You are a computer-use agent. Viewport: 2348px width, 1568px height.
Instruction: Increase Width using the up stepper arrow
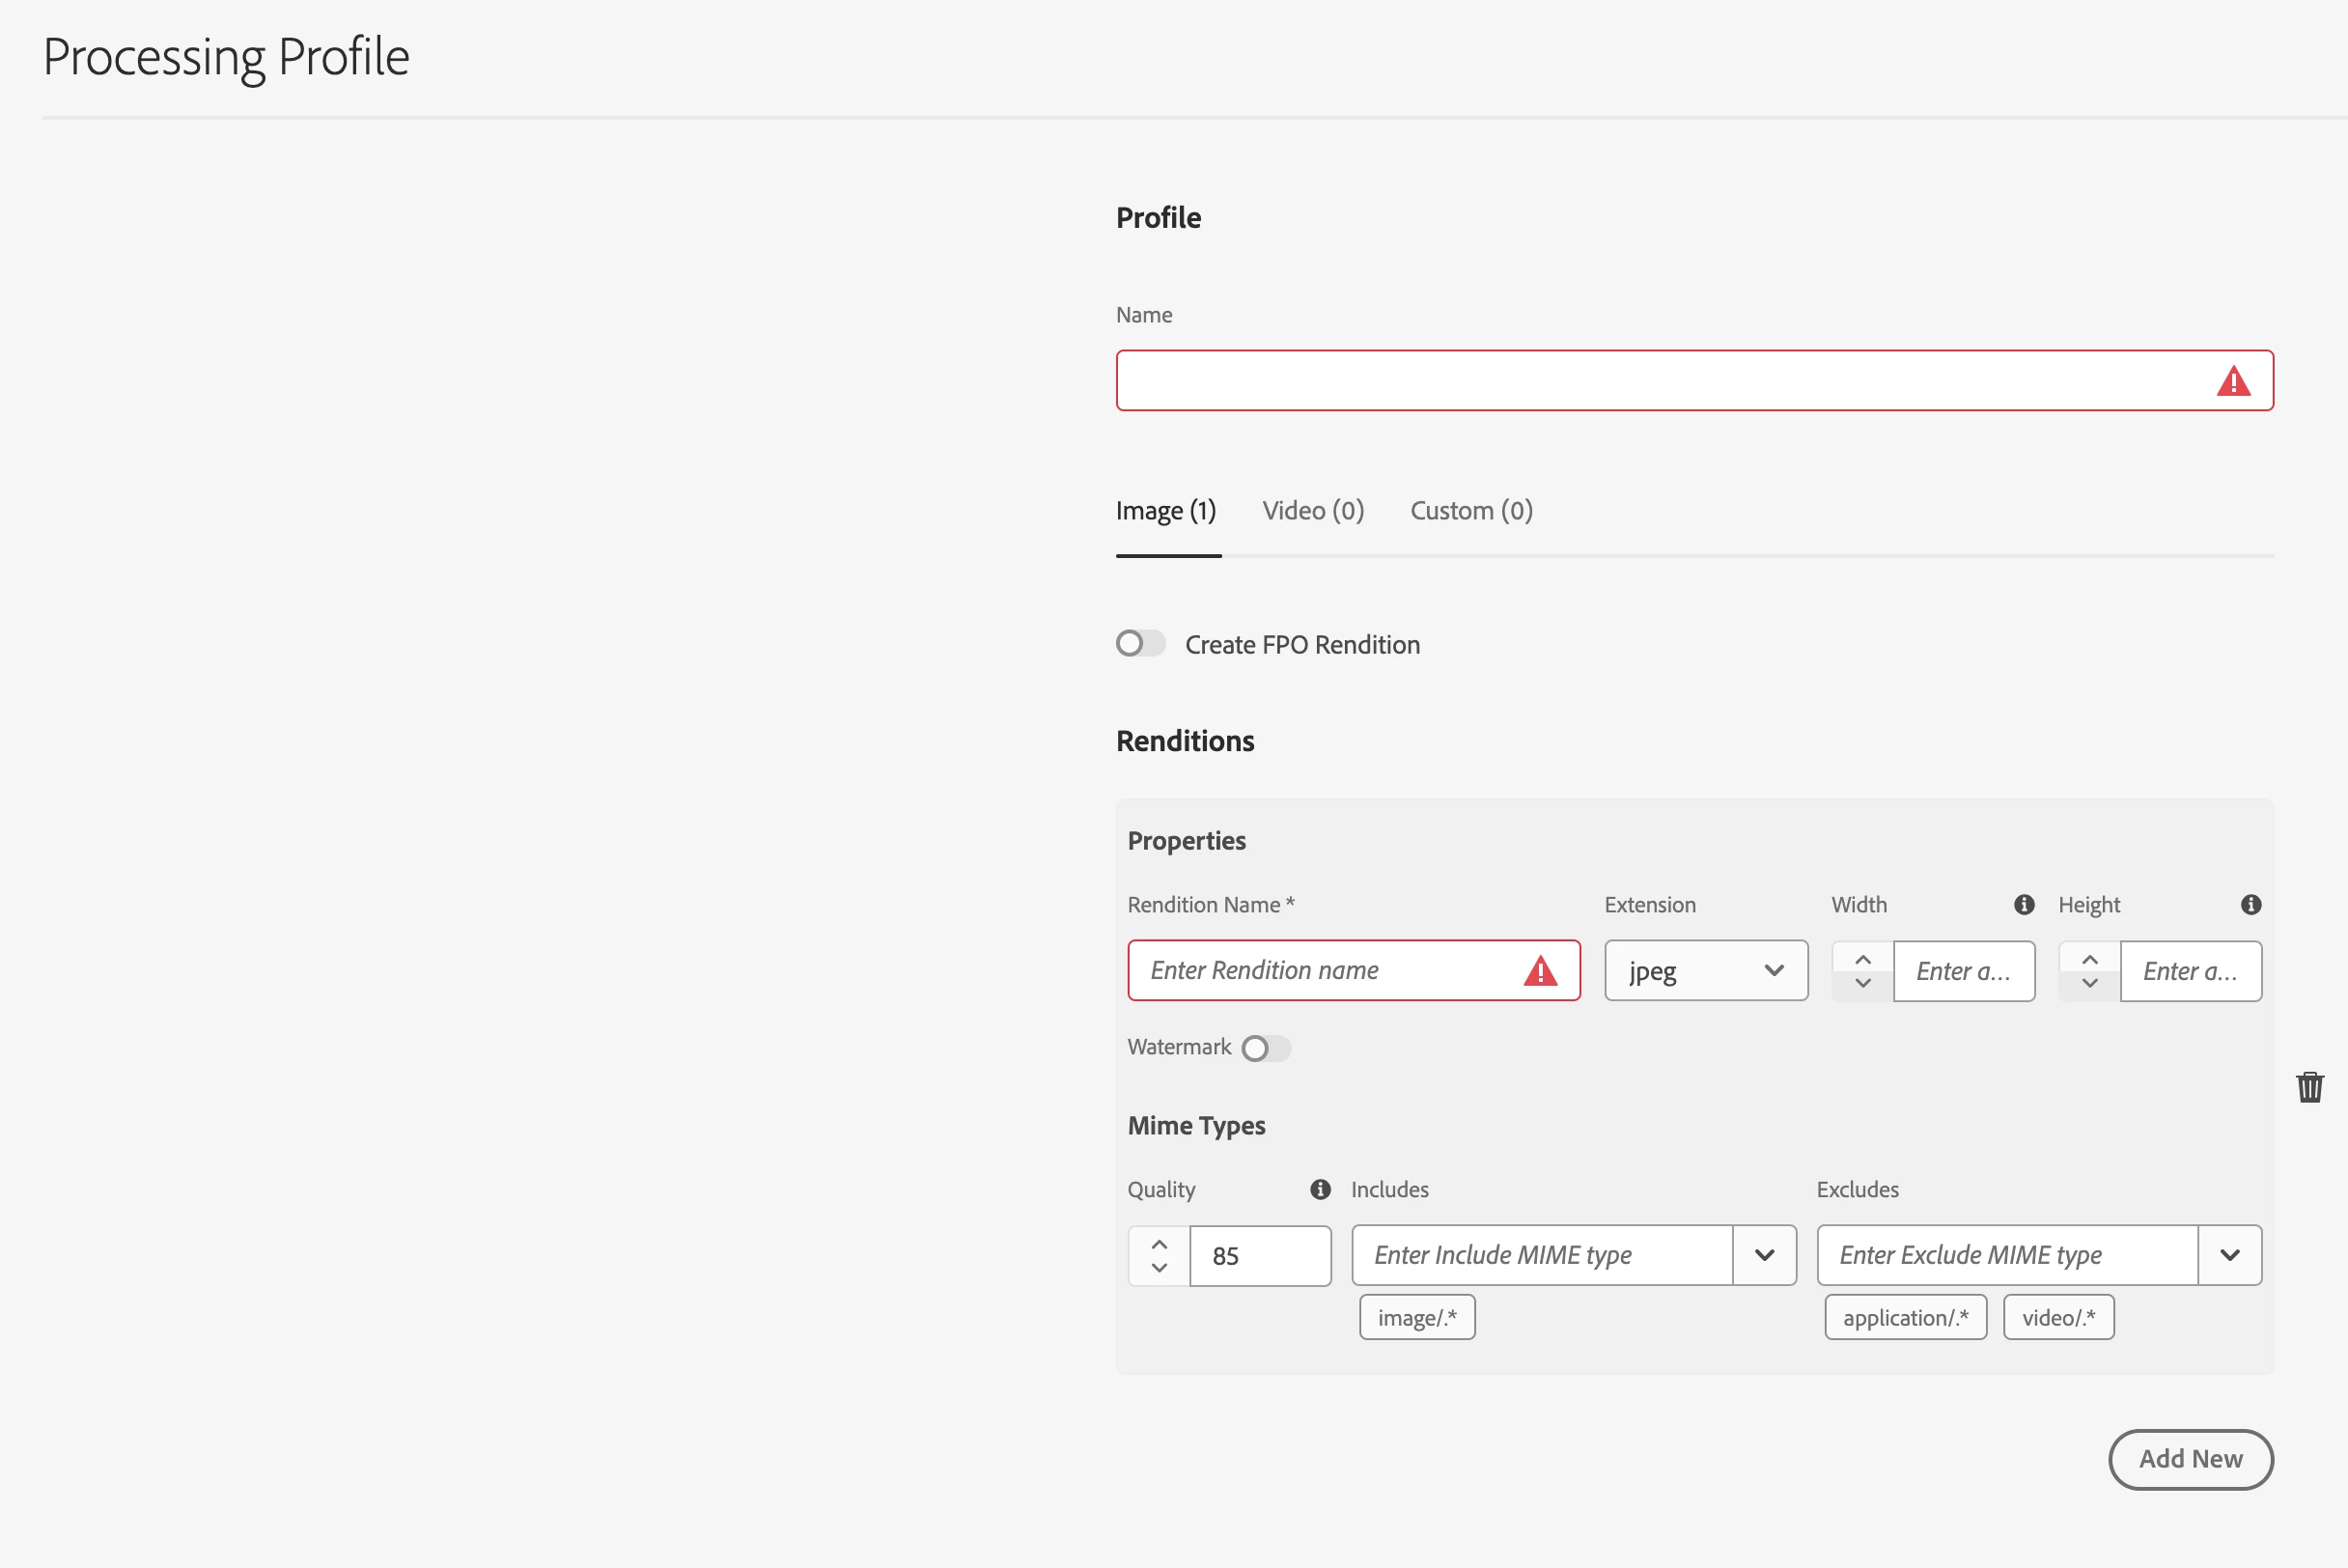pos(1862,959)
